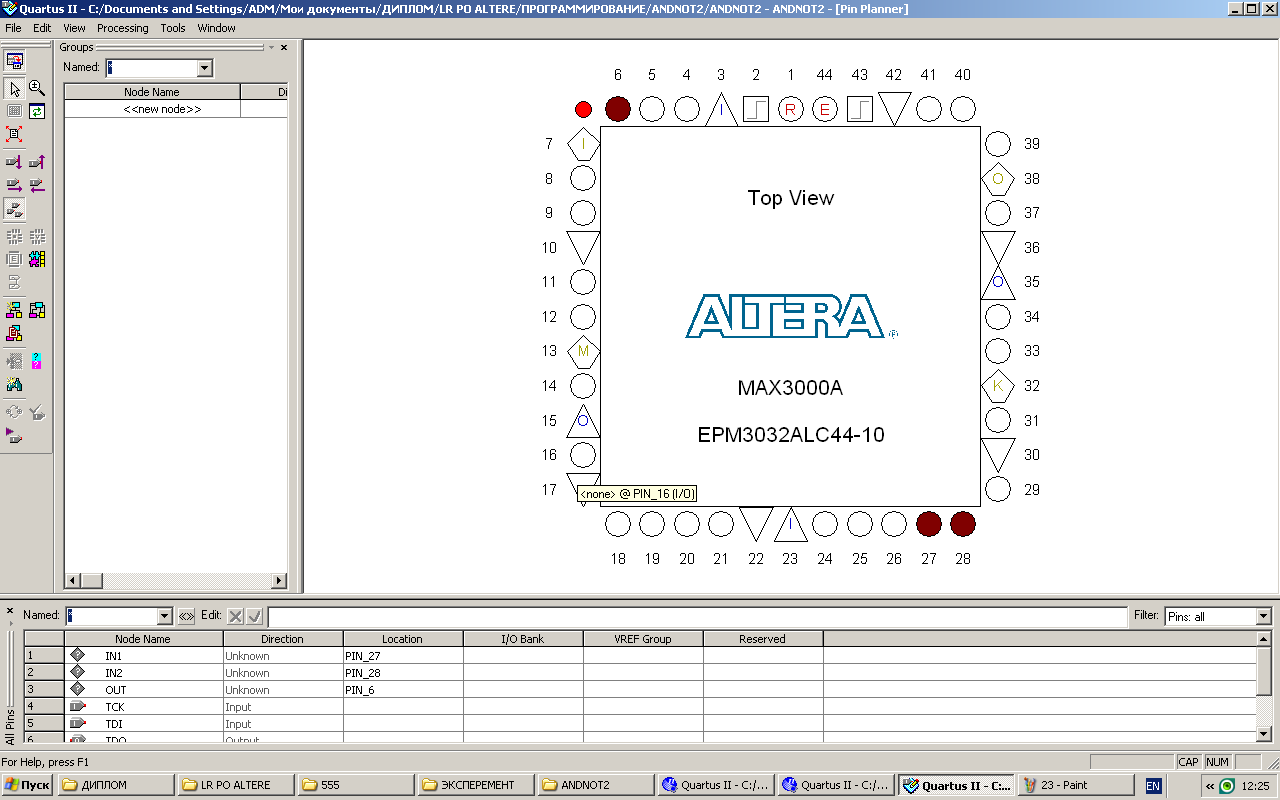Click the Direction column header
This screenshot has height=800, width=1280.
pyautogui.click(x=283, y=639)
